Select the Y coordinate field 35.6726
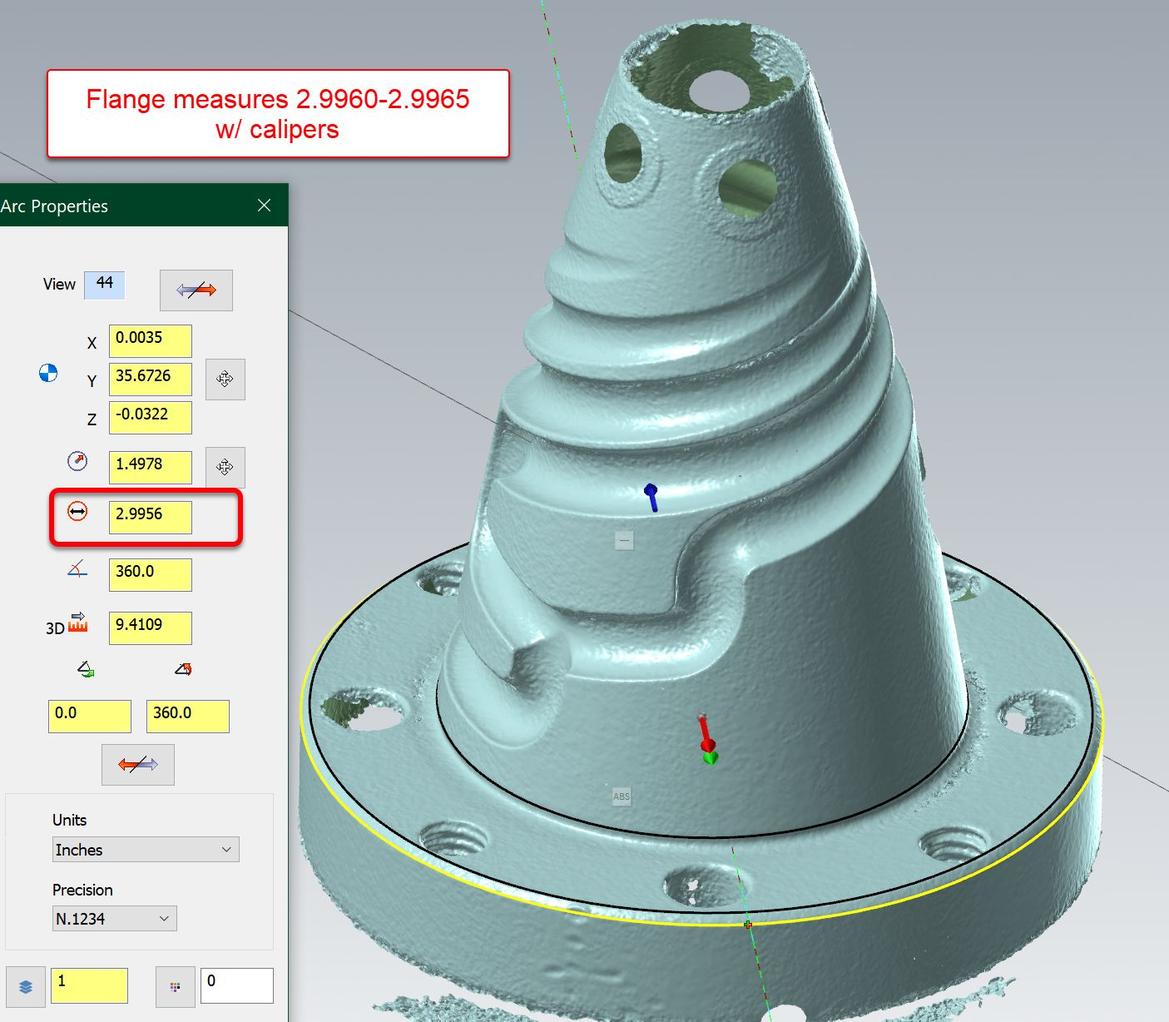The width and height of the screenshot is (1169, 1022). point(150,378)
